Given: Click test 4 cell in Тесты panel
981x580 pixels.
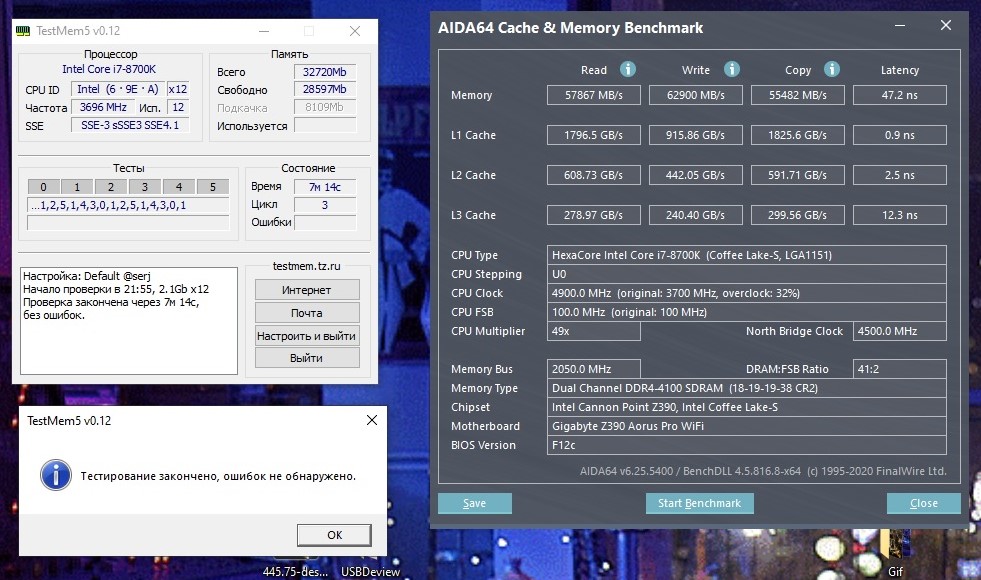Looking at the screenshot, I should 179,186.
